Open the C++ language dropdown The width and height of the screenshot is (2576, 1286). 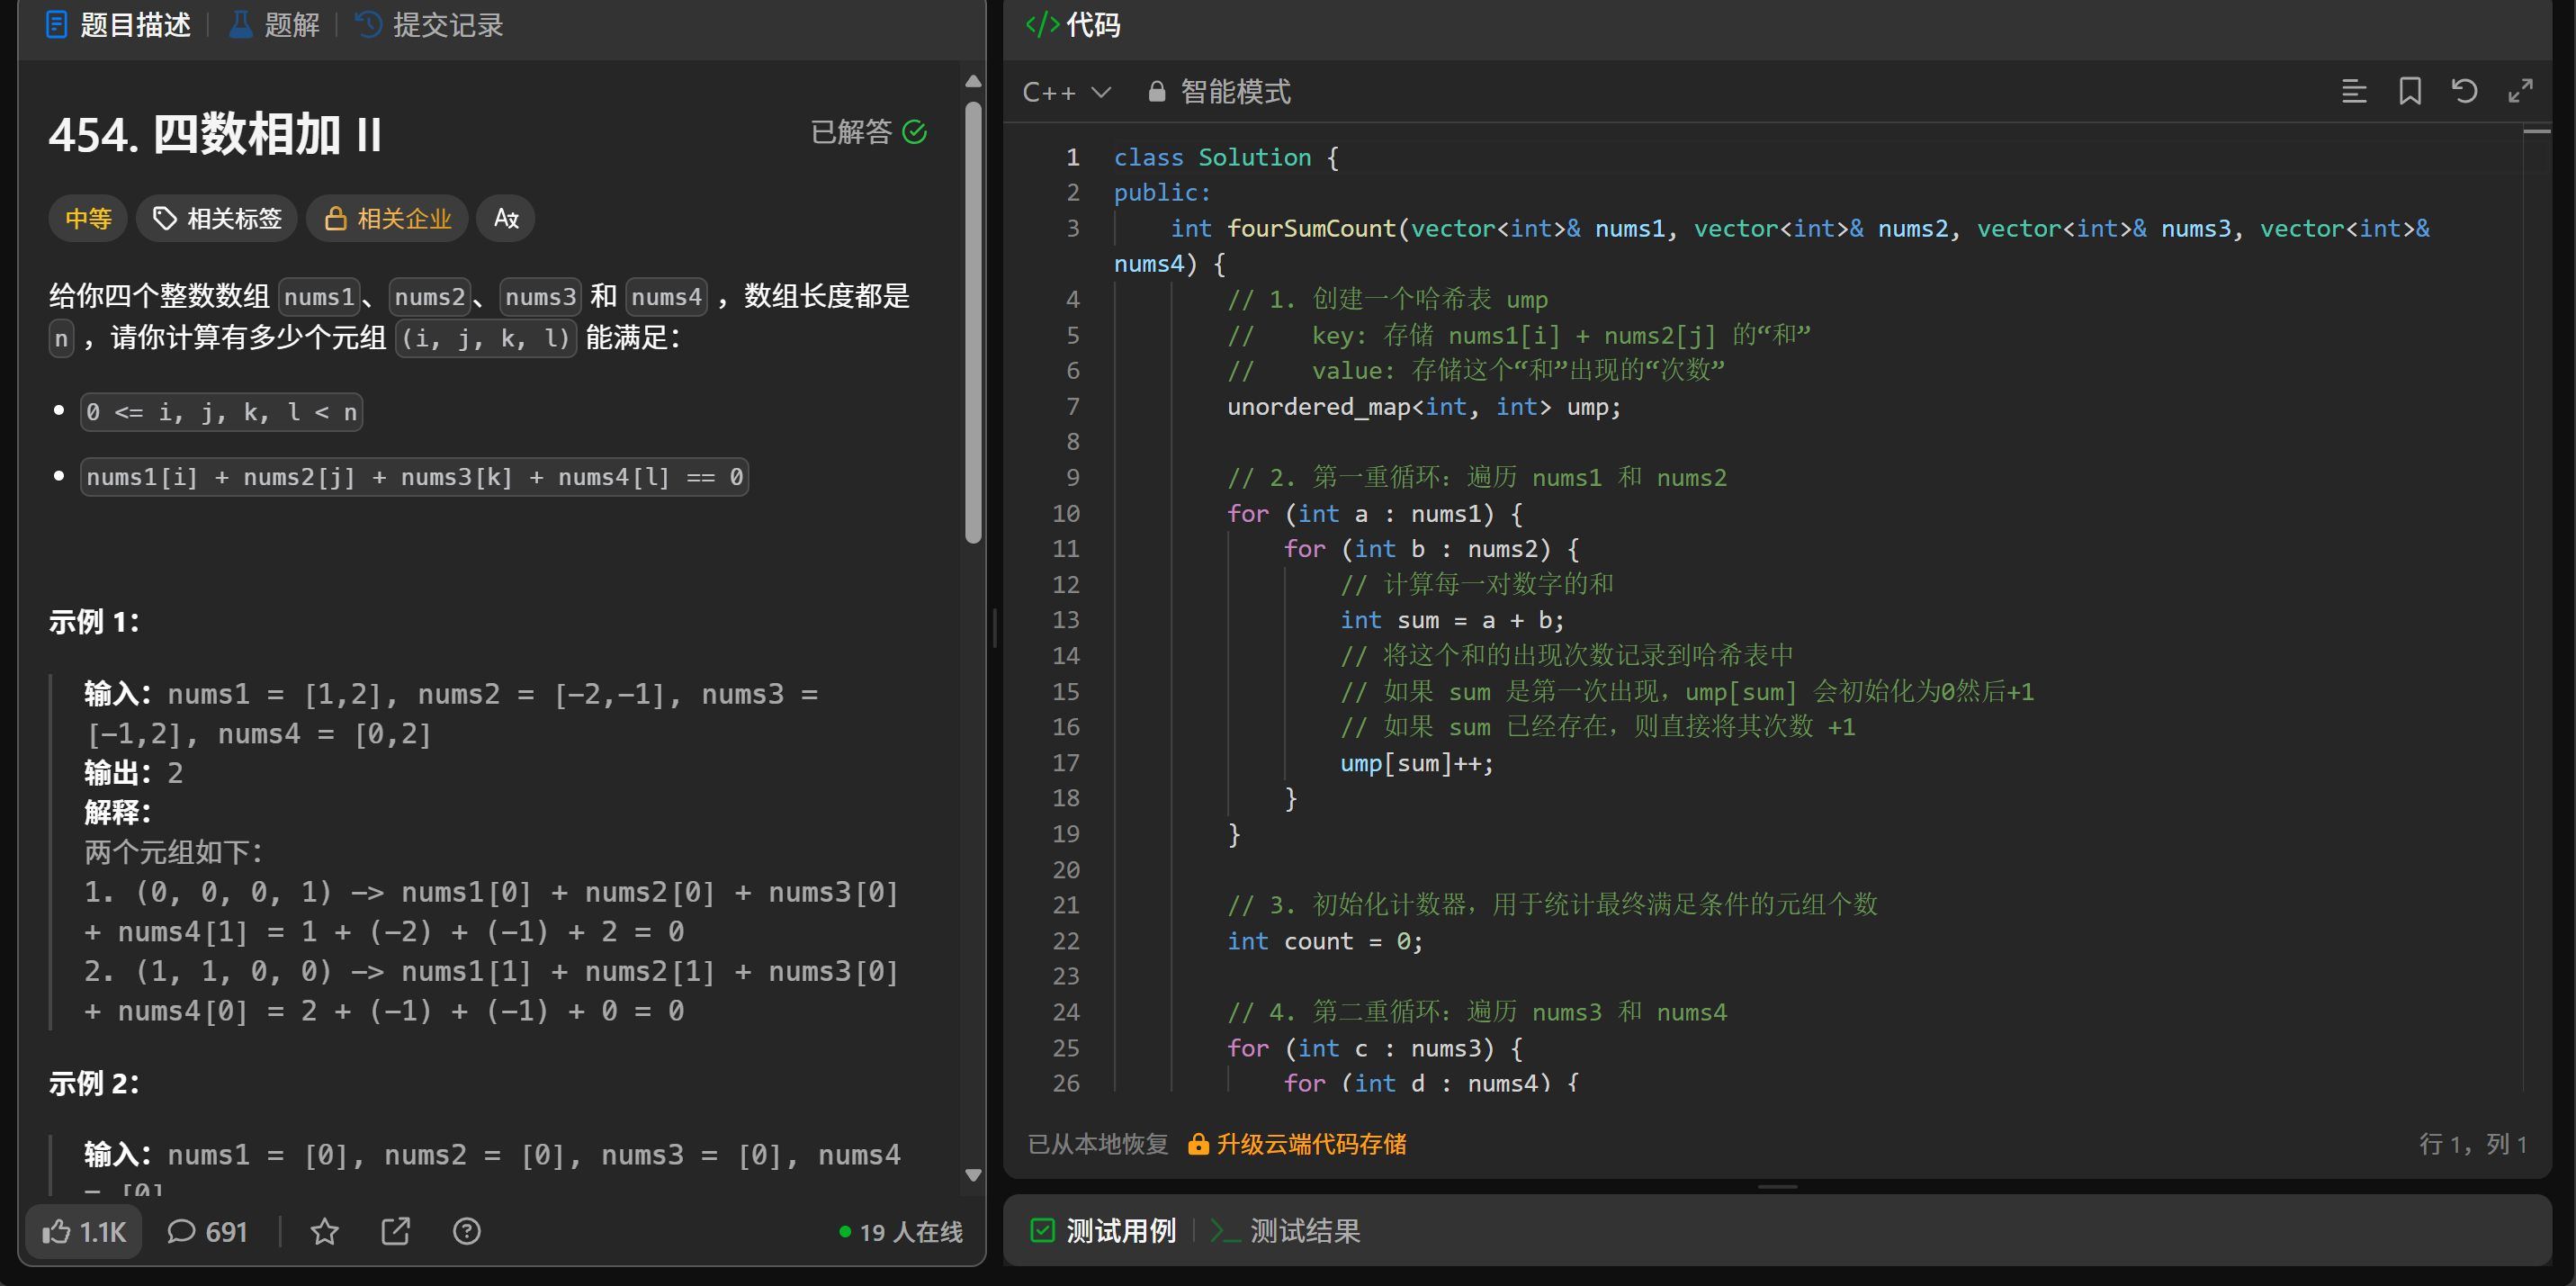pos(1066,92)
